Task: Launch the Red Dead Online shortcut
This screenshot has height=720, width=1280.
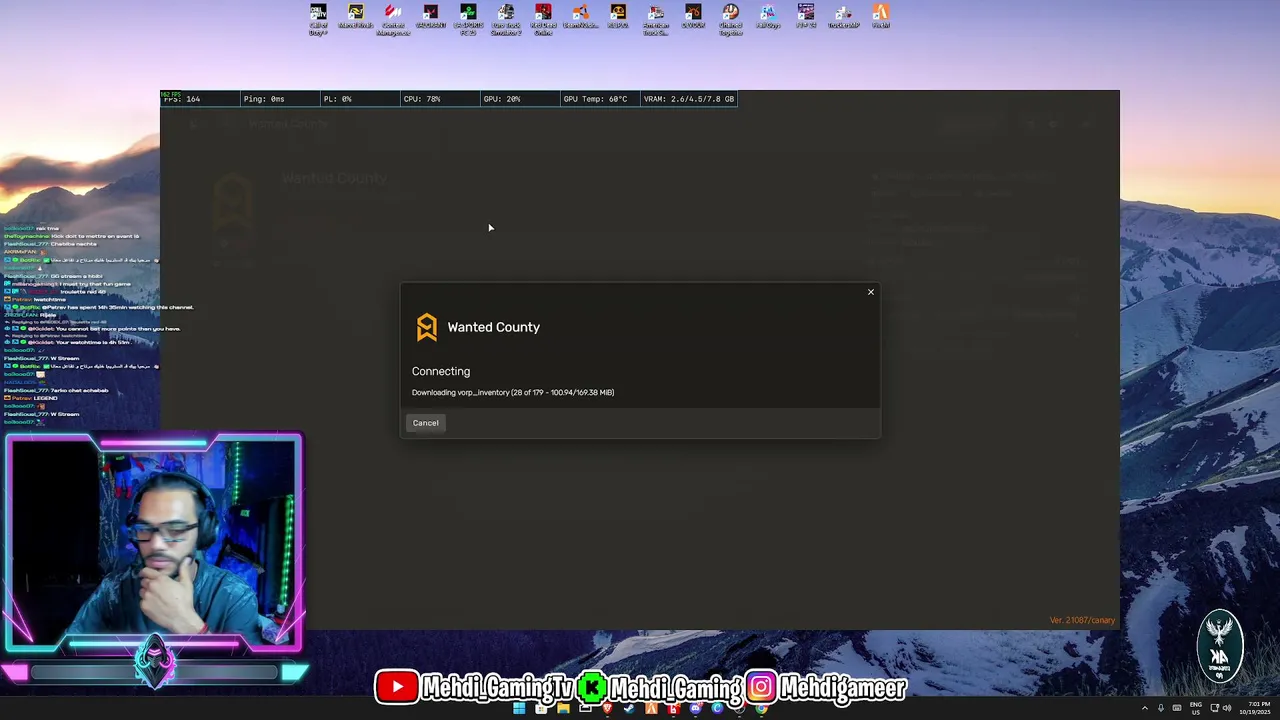Action: [x=543, y=19]
